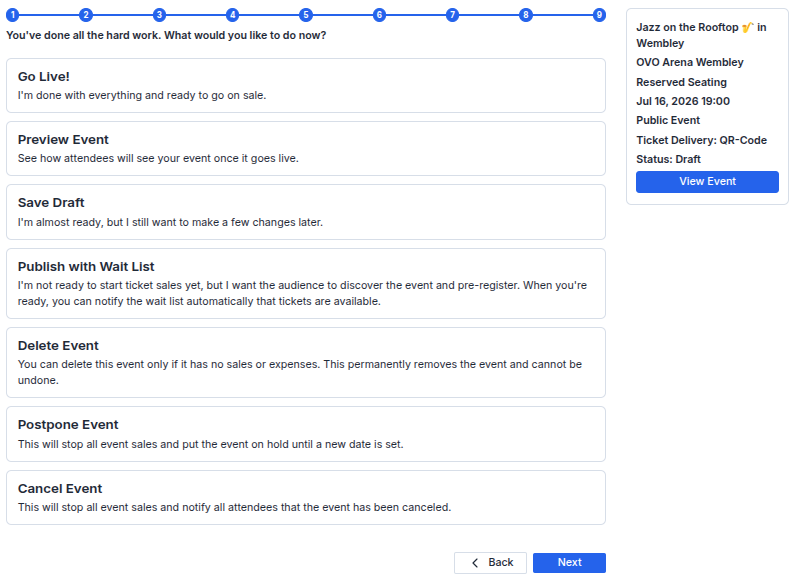795x576 pixels.
Task: Click the 'Reserved Seating' text
Action: coord(681,82)
